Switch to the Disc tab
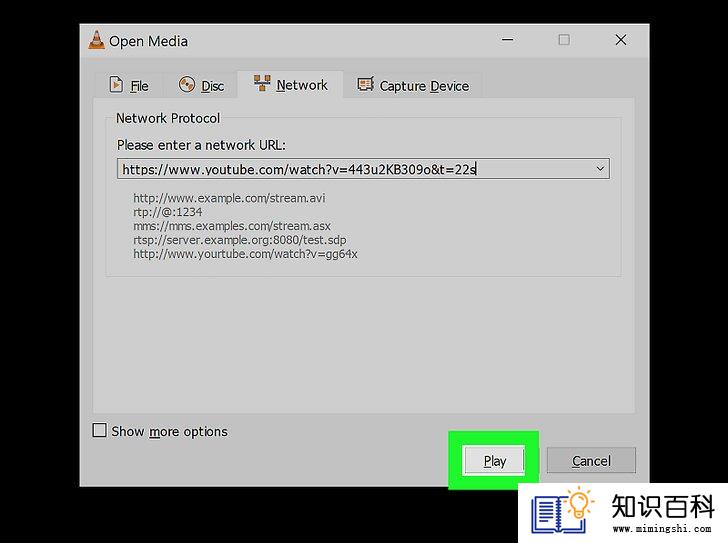The height and width of the screenshot is (543, 728). (201, 85)
